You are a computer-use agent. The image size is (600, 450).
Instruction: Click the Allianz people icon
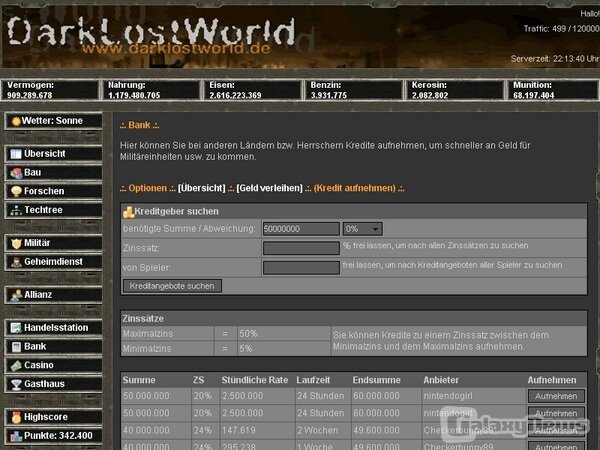[16, 295]
